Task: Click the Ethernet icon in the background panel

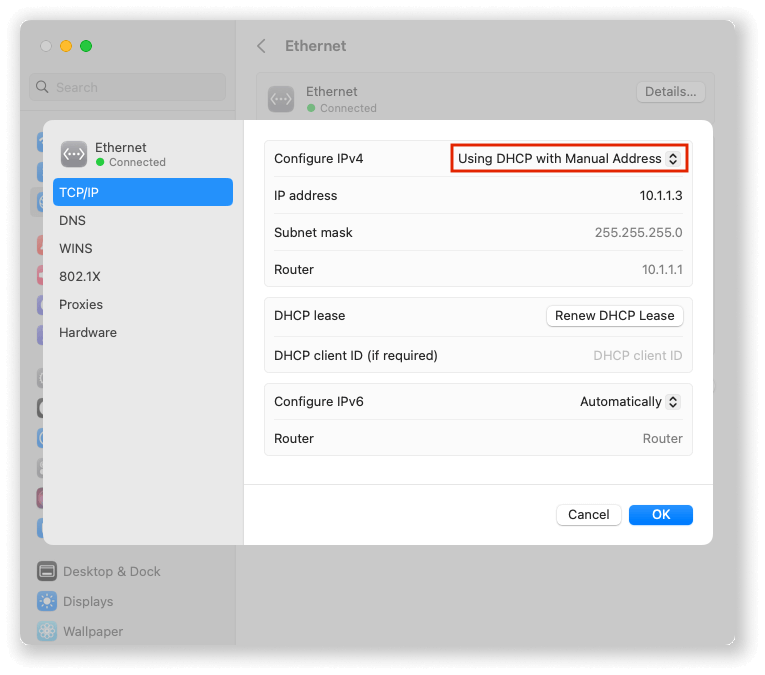Action: (x=281, y=99)
